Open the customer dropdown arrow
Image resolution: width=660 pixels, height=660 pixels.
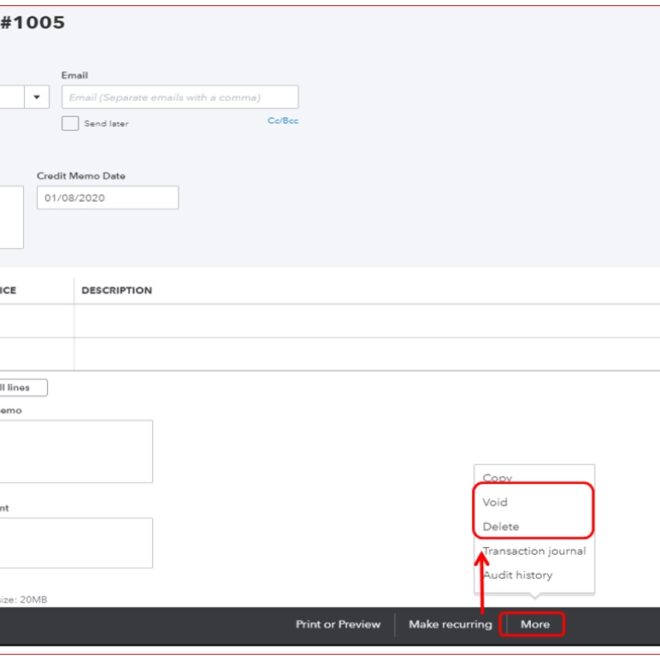pyautogui.click(x=38, y=97)
